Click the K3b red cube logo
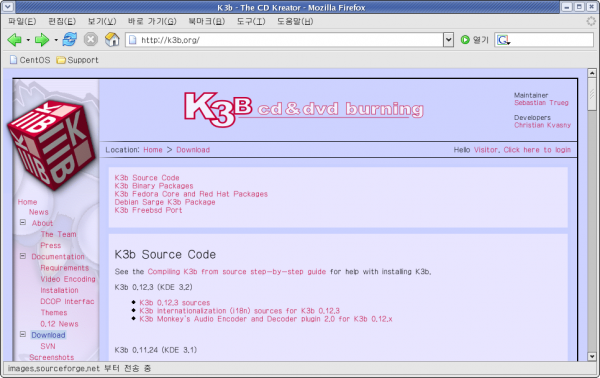This screenshot has width=600, height=378. point(52,145)
